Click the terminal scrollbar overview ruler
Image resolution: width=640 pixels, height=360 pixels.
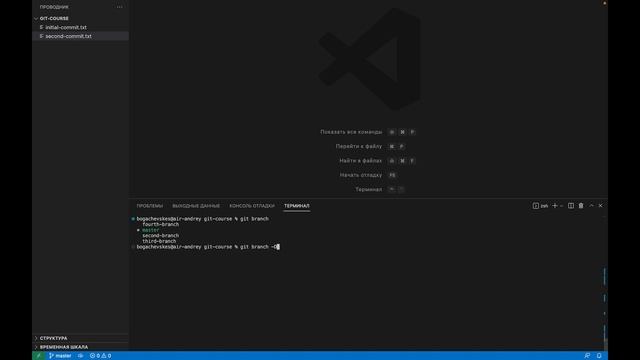[604, 282]
